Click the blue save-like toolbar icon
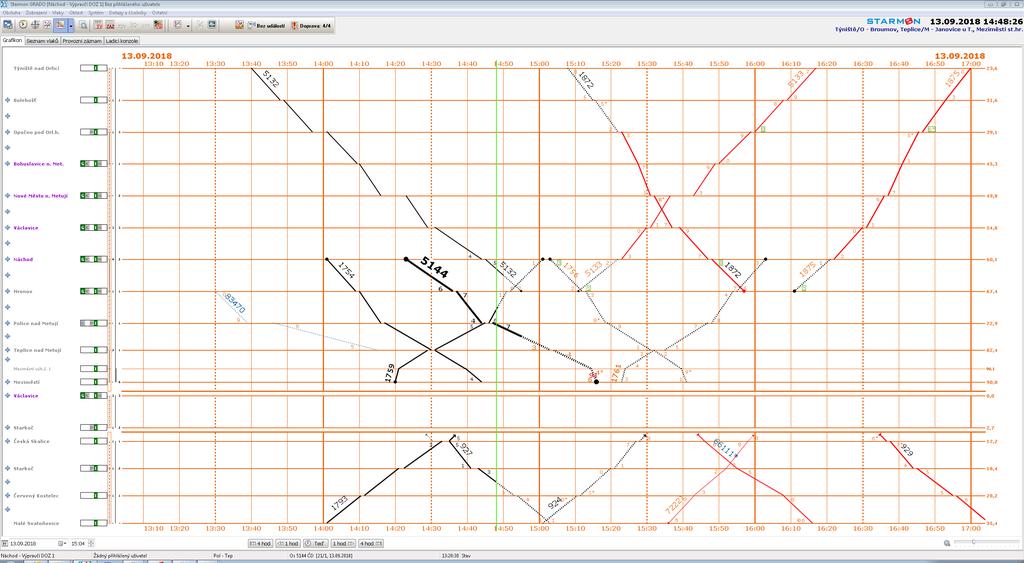This screenshot has height=563, width=1024. 212,24
